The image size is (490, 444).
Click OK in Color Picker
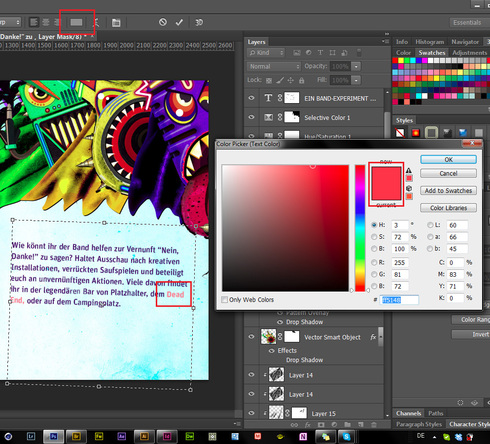448,160
